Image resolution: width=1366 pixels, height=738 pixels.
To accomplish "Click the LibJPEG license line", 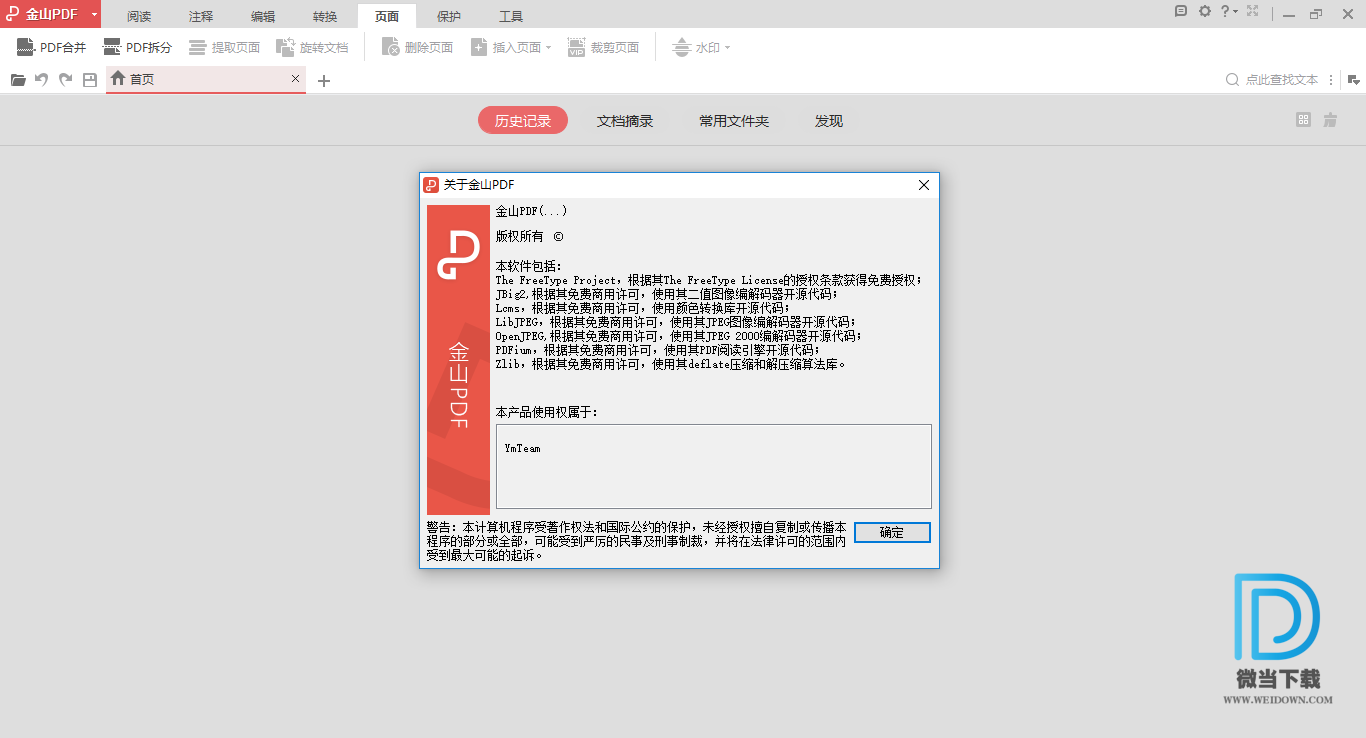I will tap(676, 323).
